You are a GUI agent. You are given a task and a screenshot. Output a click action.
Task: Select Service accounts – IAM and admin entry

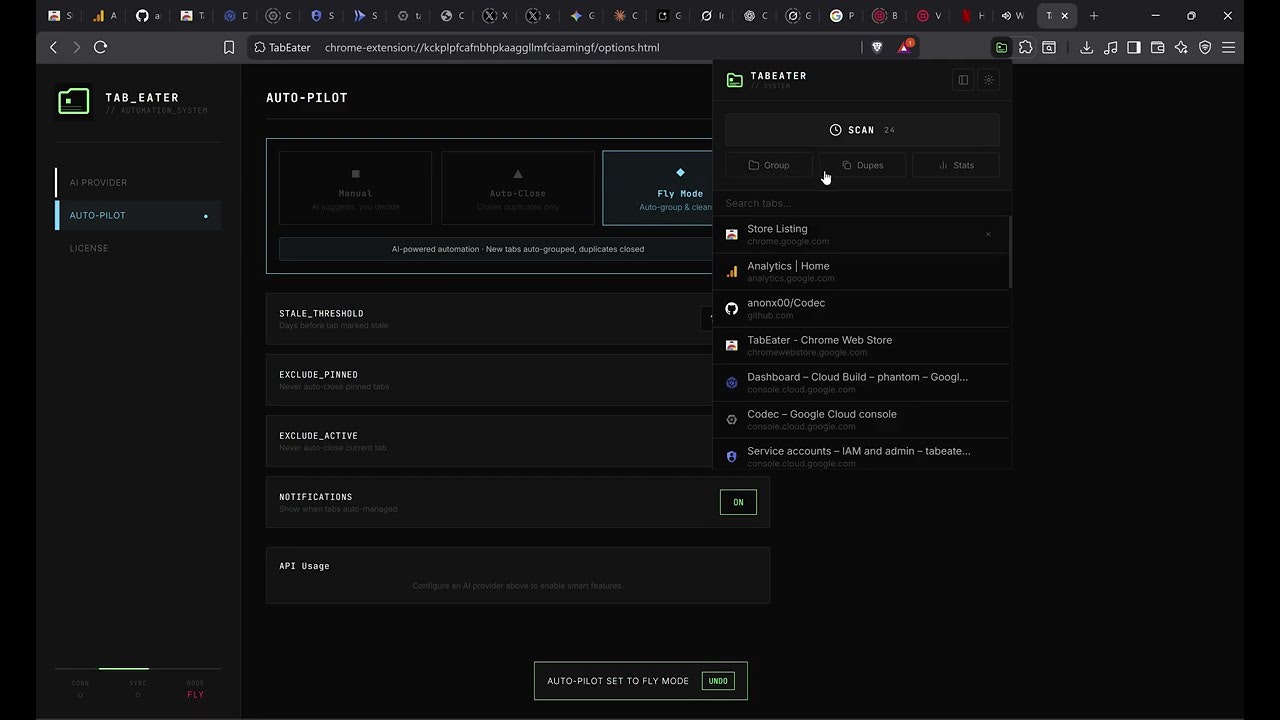(861, 454)
